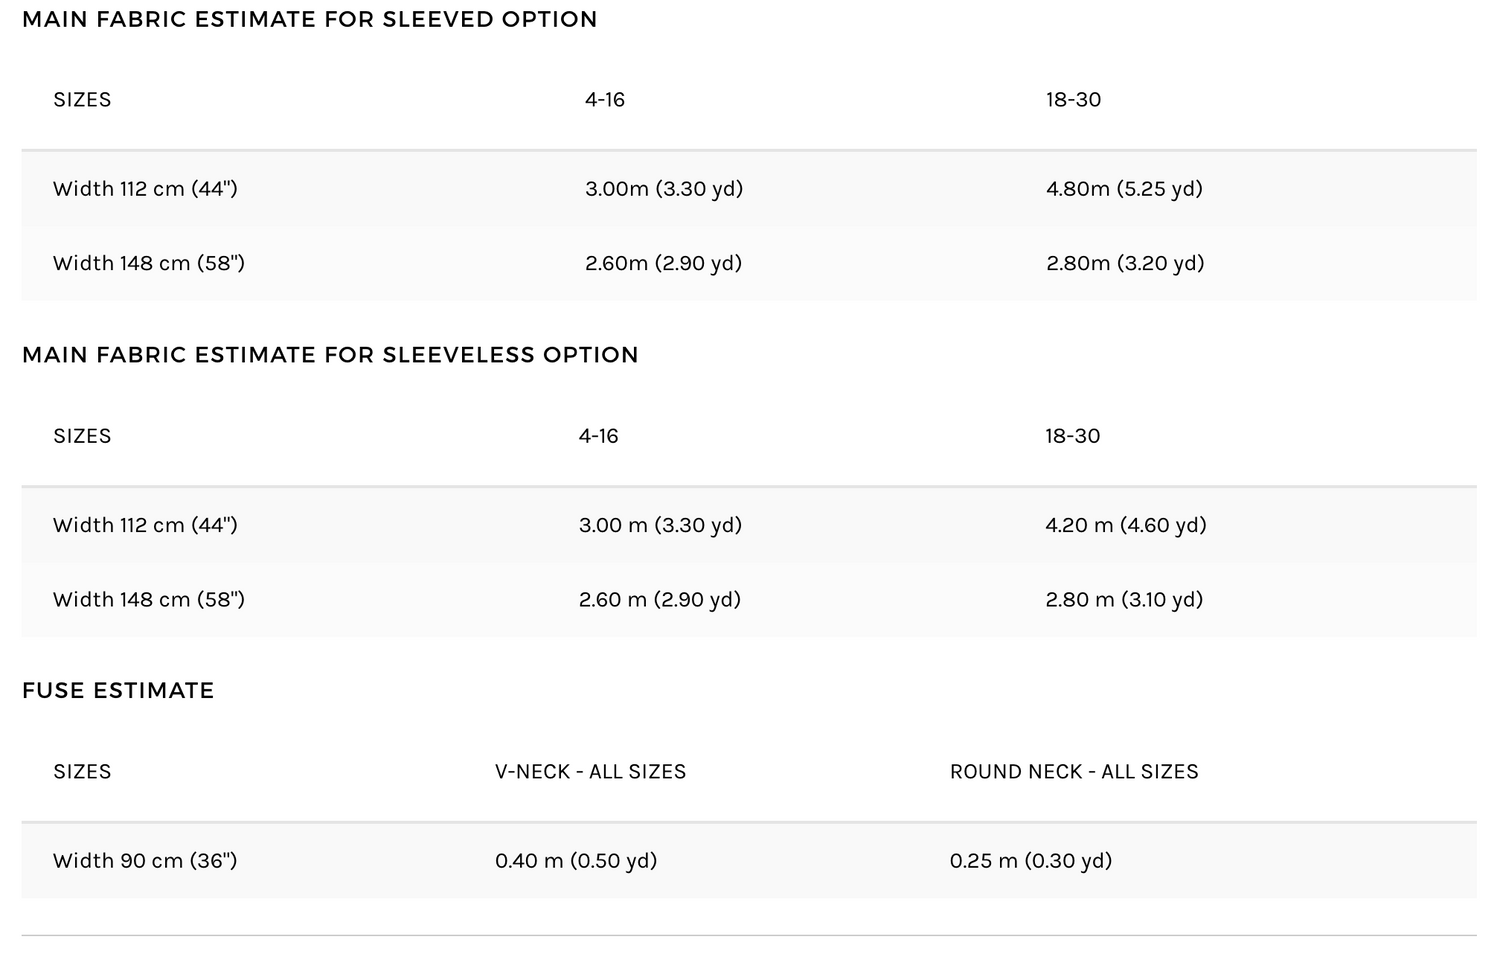The image size is (1500, 957).
Task: Select the sleeveless table SIZES label
Action: point(82,436)
